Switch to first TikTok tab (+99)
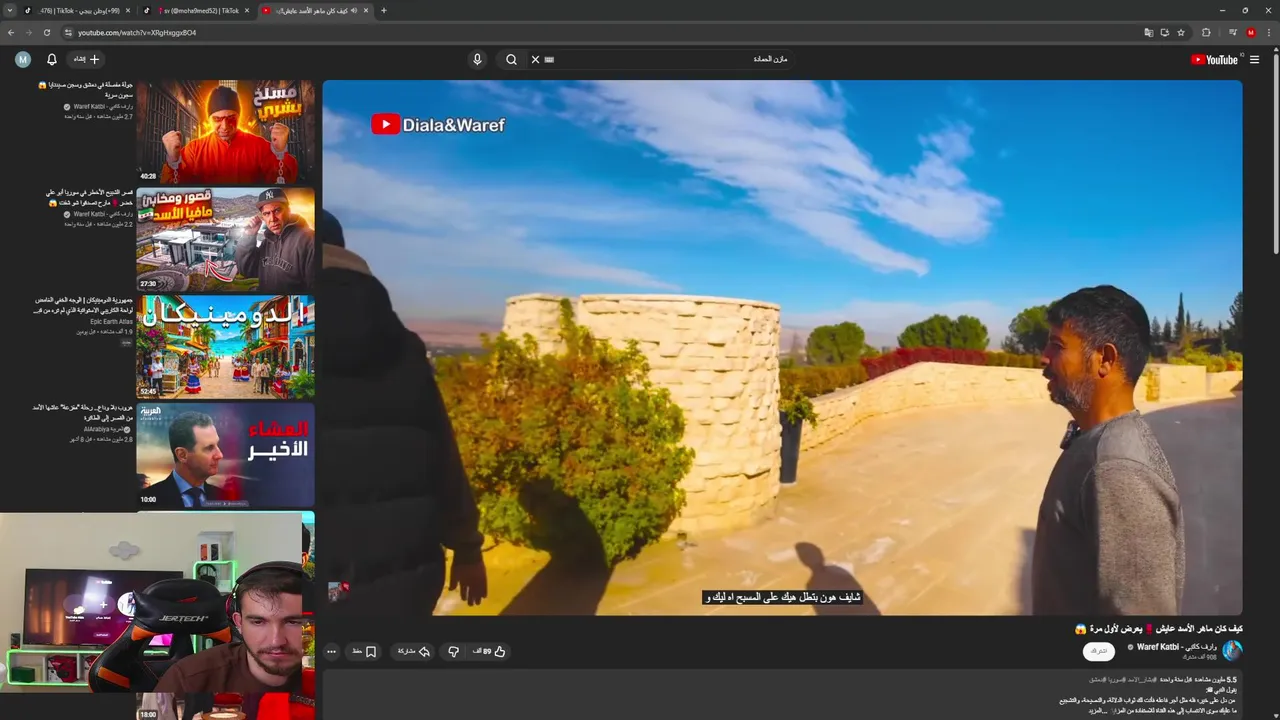 point(75,10)
